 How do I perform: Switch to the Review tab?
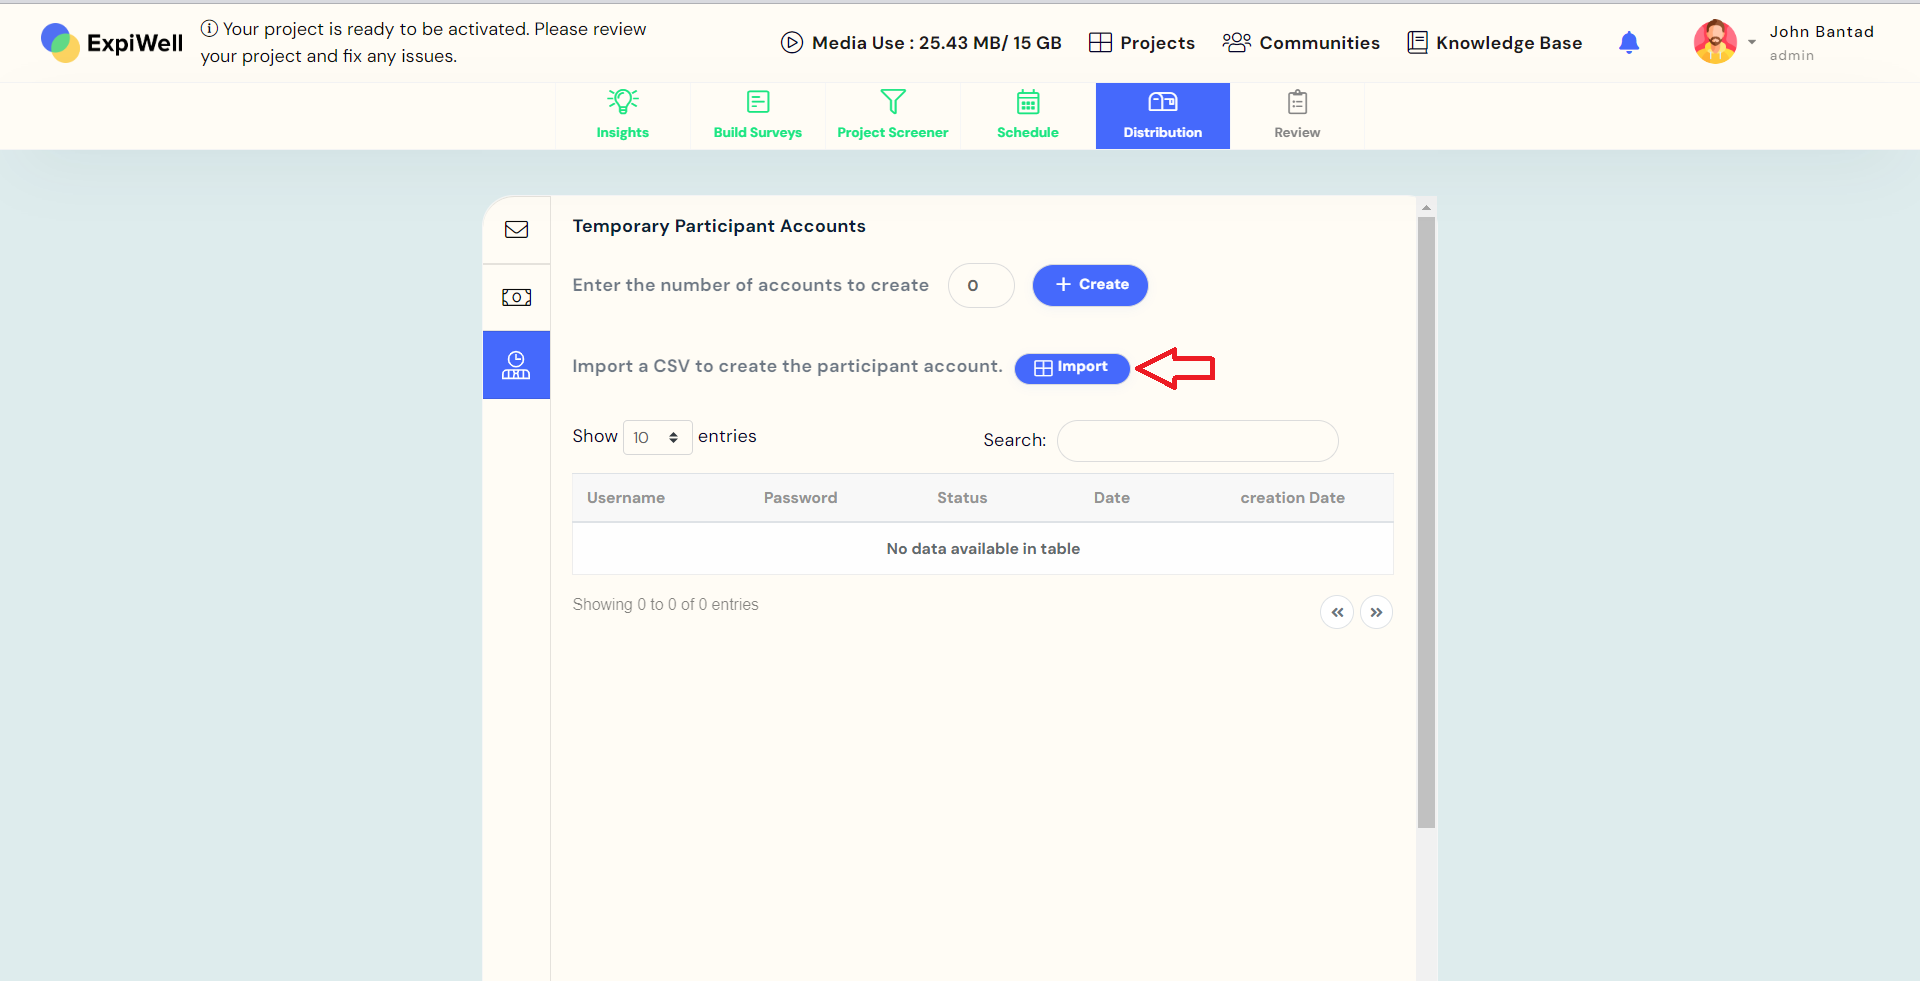pyautogui.click(x=1296, y=113)
